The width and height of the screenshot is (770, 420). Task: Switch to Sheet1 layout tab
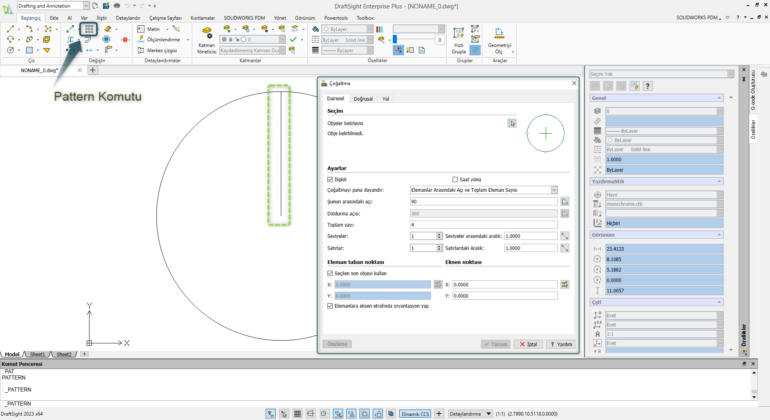[x=37, y=354]
